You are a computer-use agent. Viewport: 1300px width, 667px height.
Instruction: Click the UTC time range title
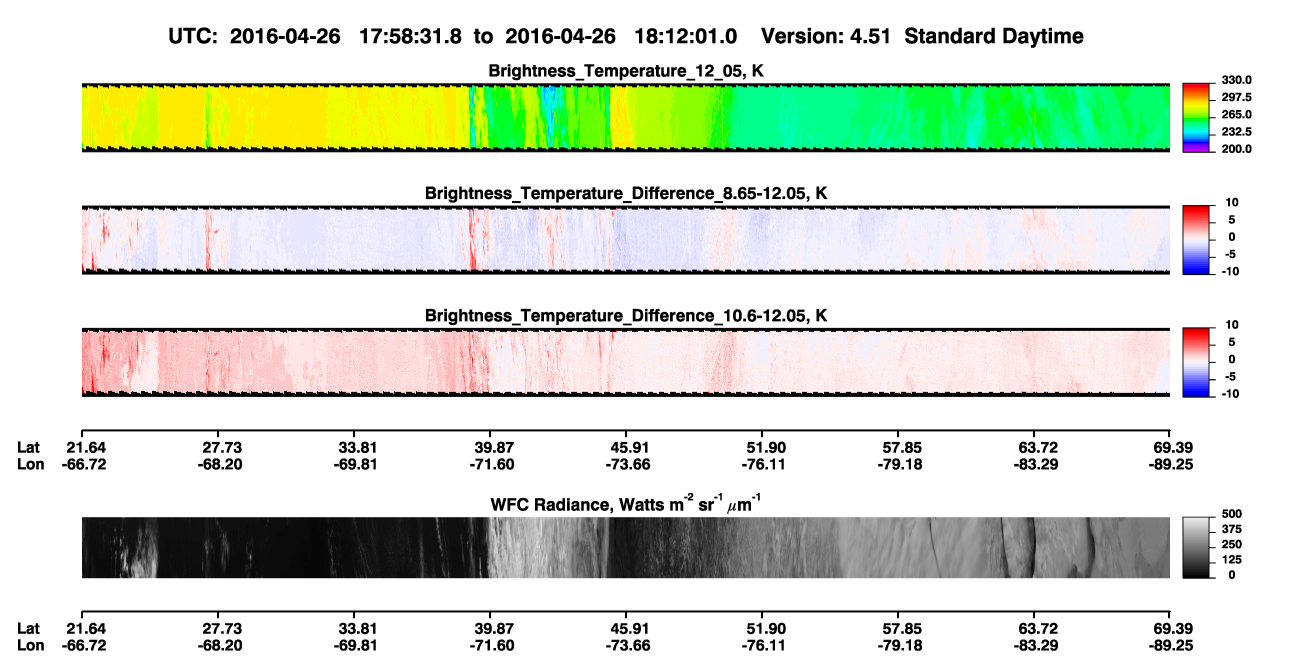(452, 36)
